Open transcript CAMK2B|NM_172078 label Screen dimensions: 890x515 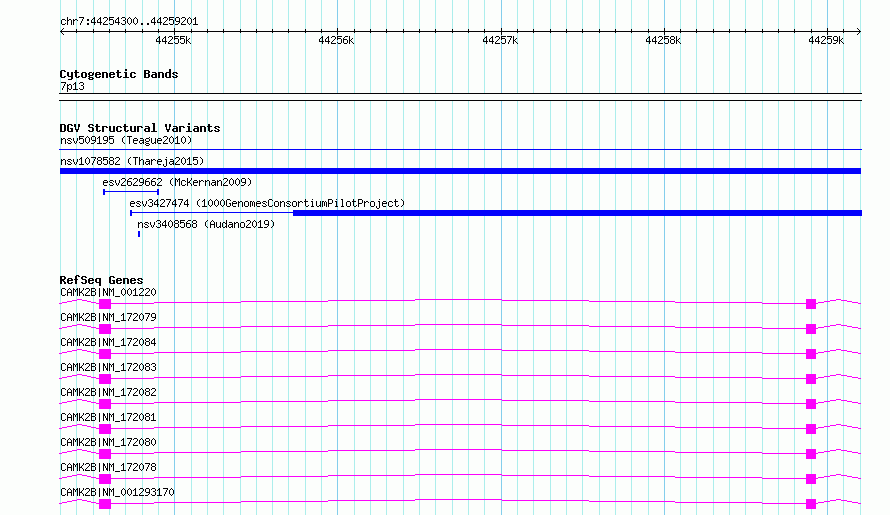tap(108, 467)
